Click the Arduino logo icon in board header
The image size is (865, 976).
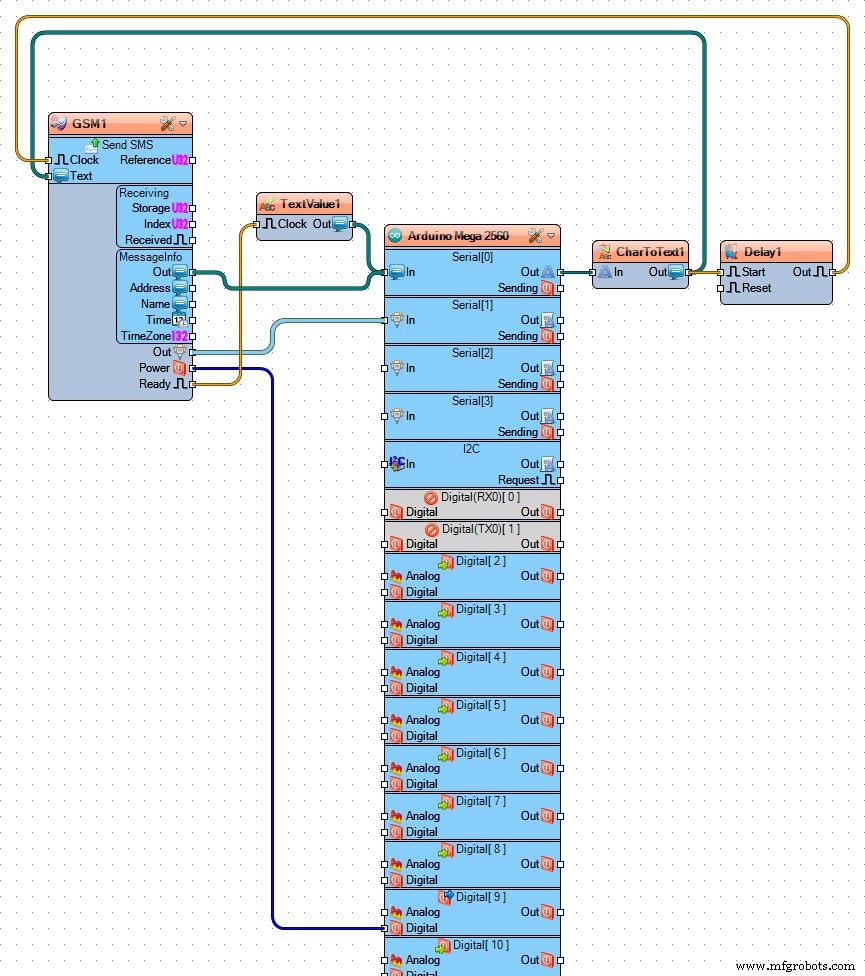[x=395, y=236]
